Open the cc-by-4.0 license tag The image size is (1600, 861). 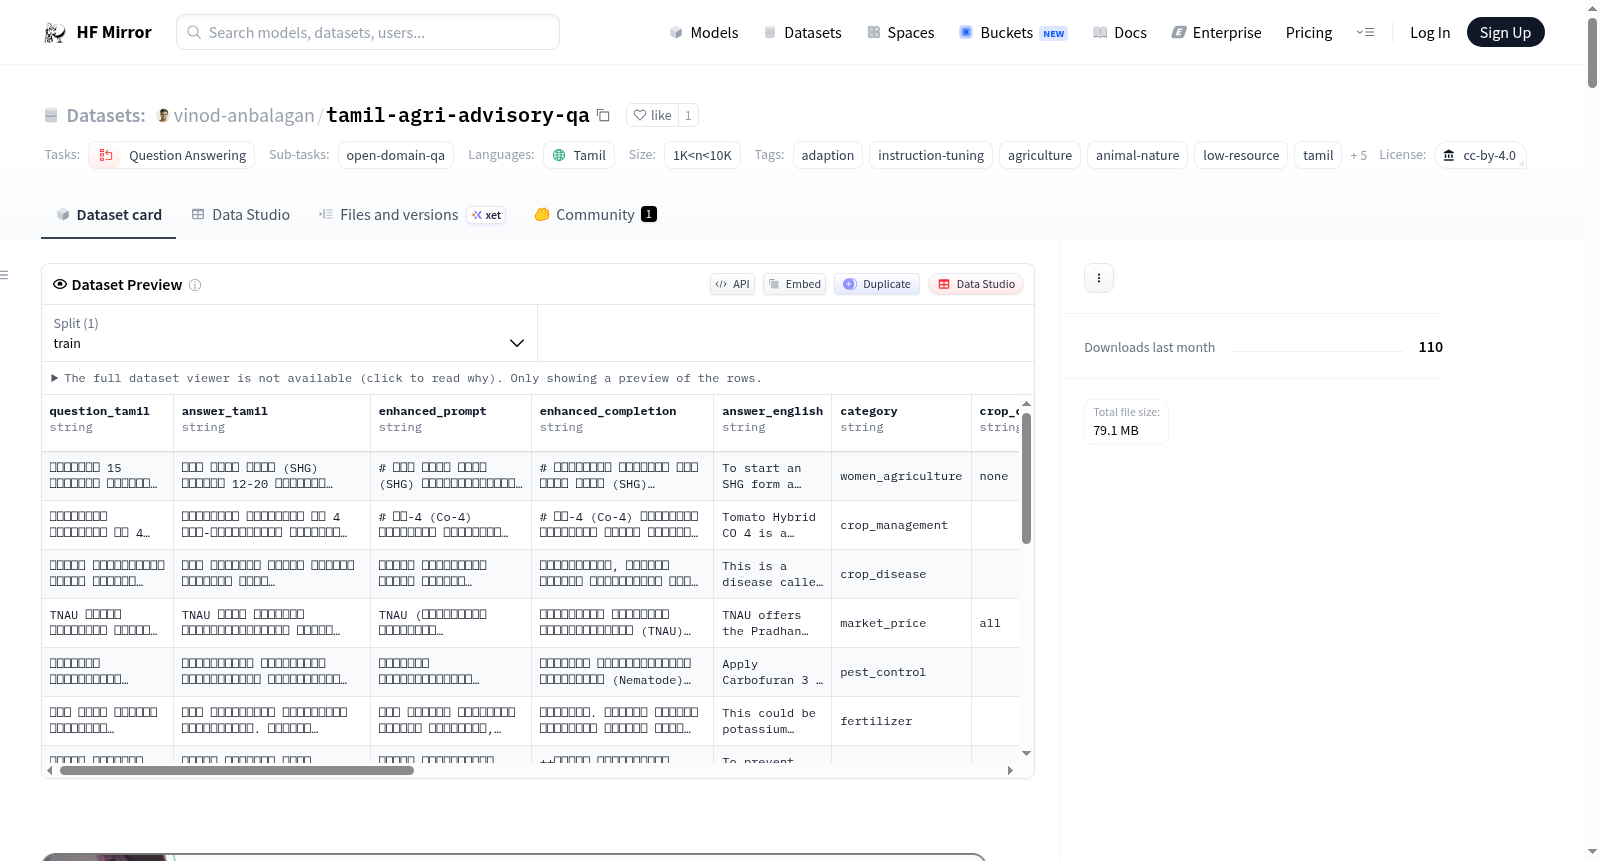pos(1480,155)
